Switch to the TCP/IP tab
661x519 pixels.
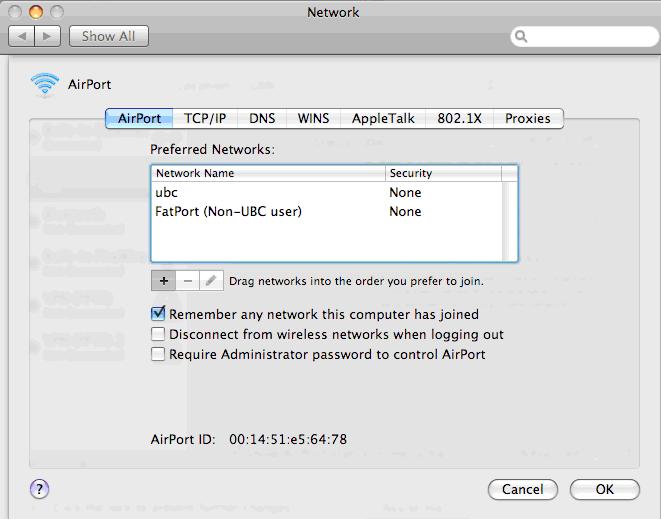point(205,118)
